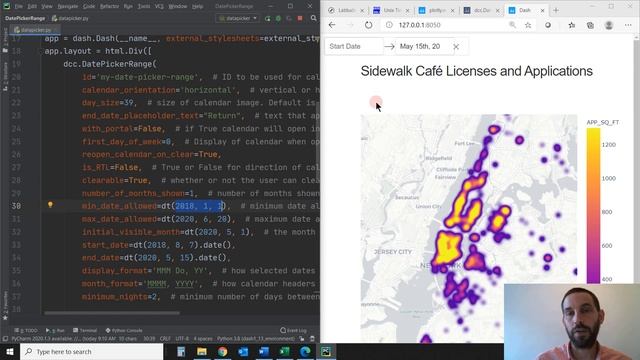Open Outlook from taskbar
The height and width of the screenshot is (360, 640).
243,351
